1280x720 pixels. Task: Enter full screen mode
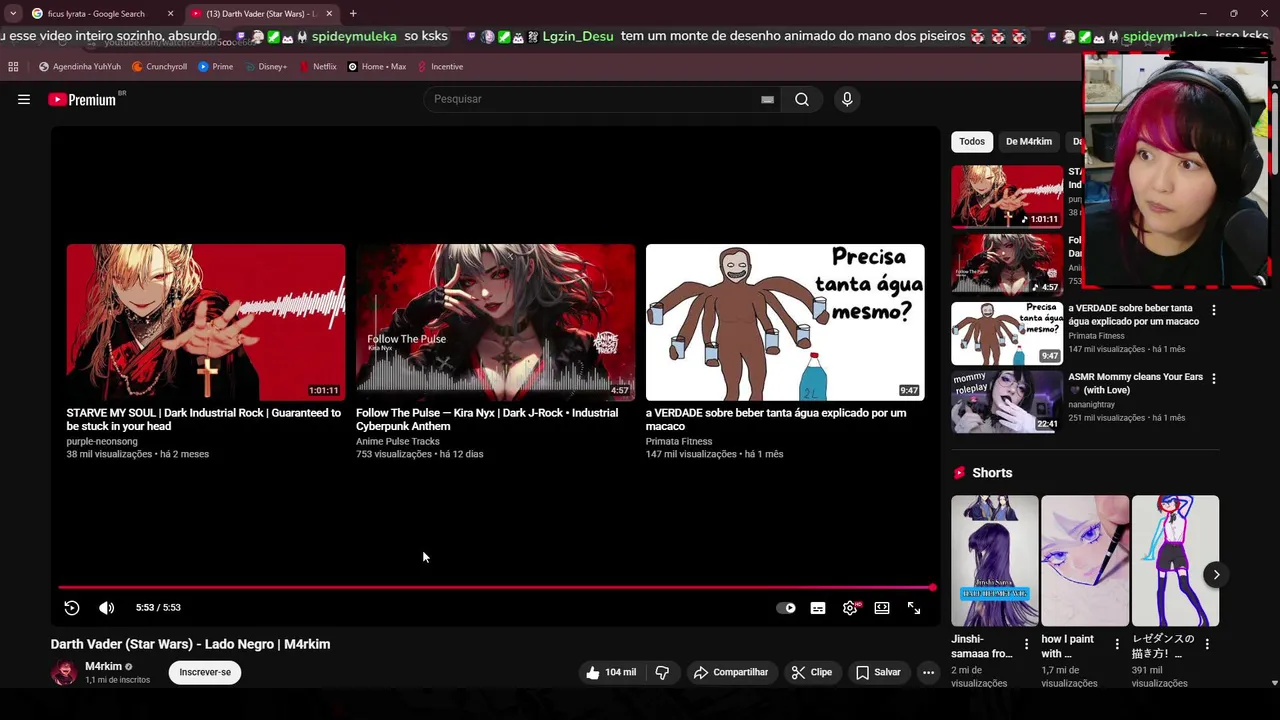(x=914, y=608)
